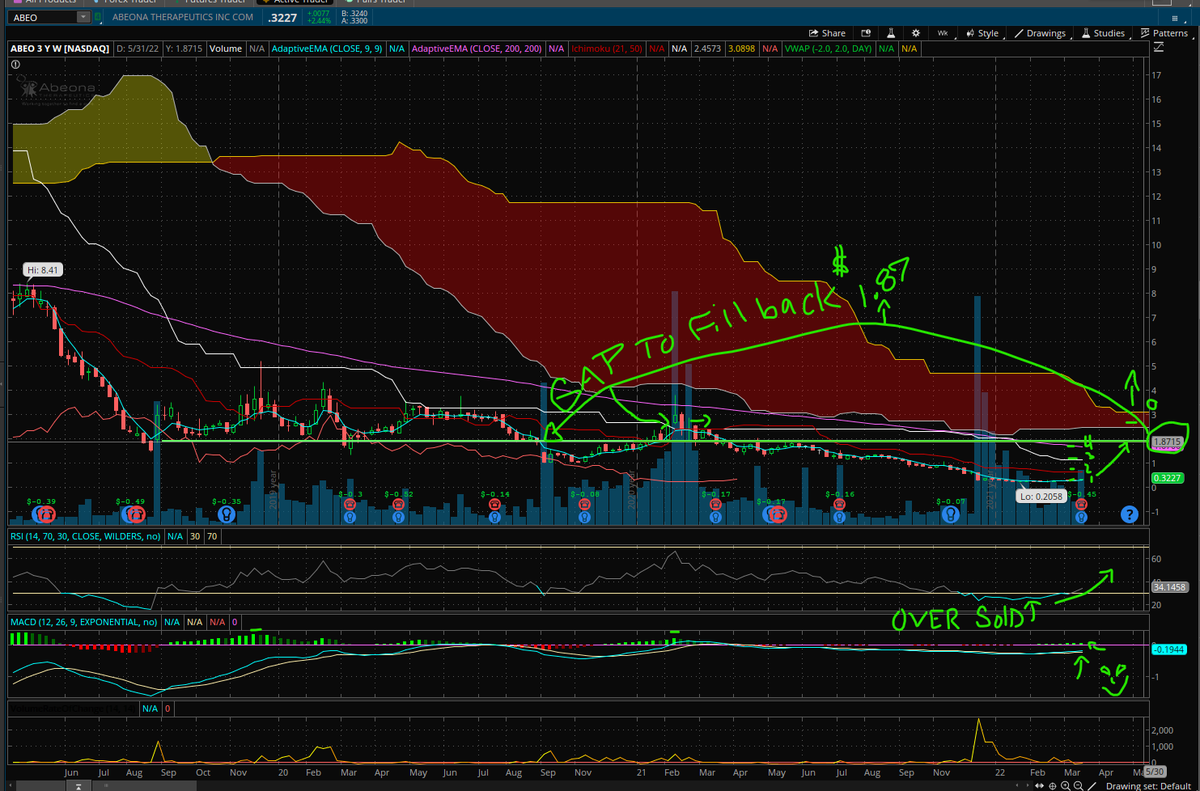Click the MACD (12, 26, 9, EXPONENTIAL, no) label
1200x791 pixels.
84,622
